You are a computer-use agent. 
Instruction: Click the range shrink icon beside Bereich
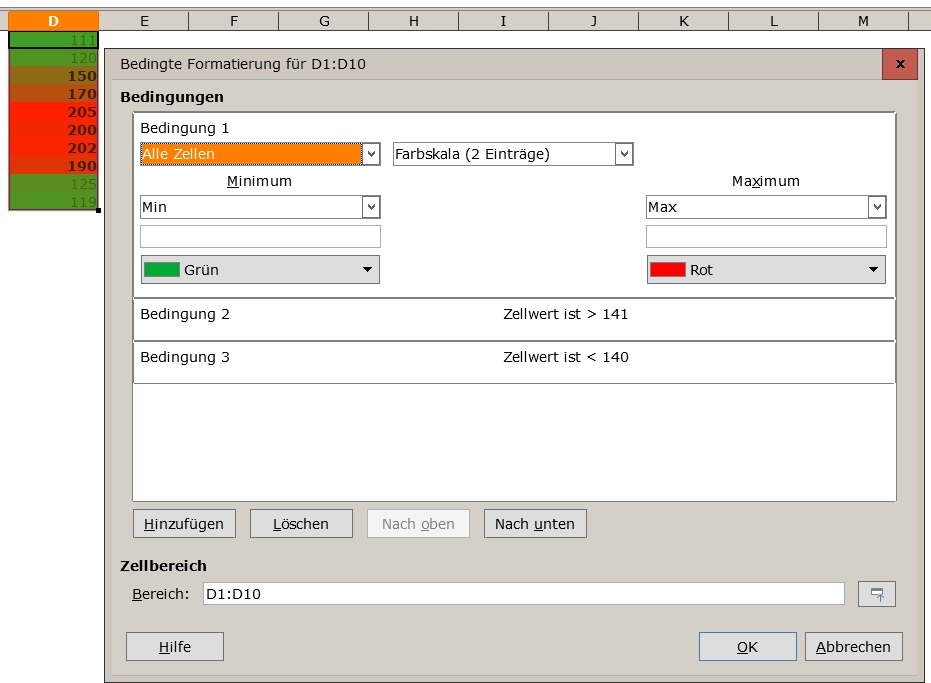point(876,594)
